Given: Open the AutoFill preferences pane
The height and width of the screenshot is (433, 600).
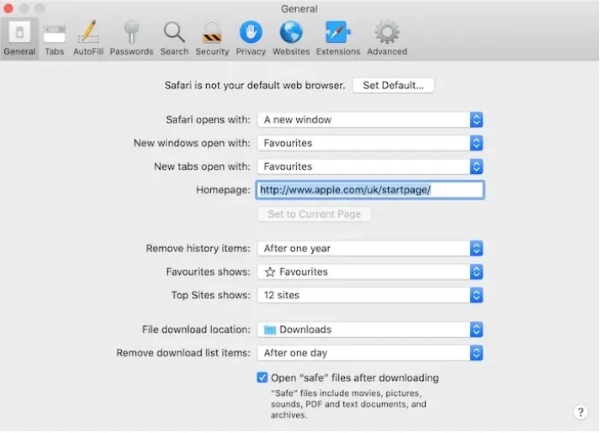Looking at the screenshot, I should pos(88,37).
